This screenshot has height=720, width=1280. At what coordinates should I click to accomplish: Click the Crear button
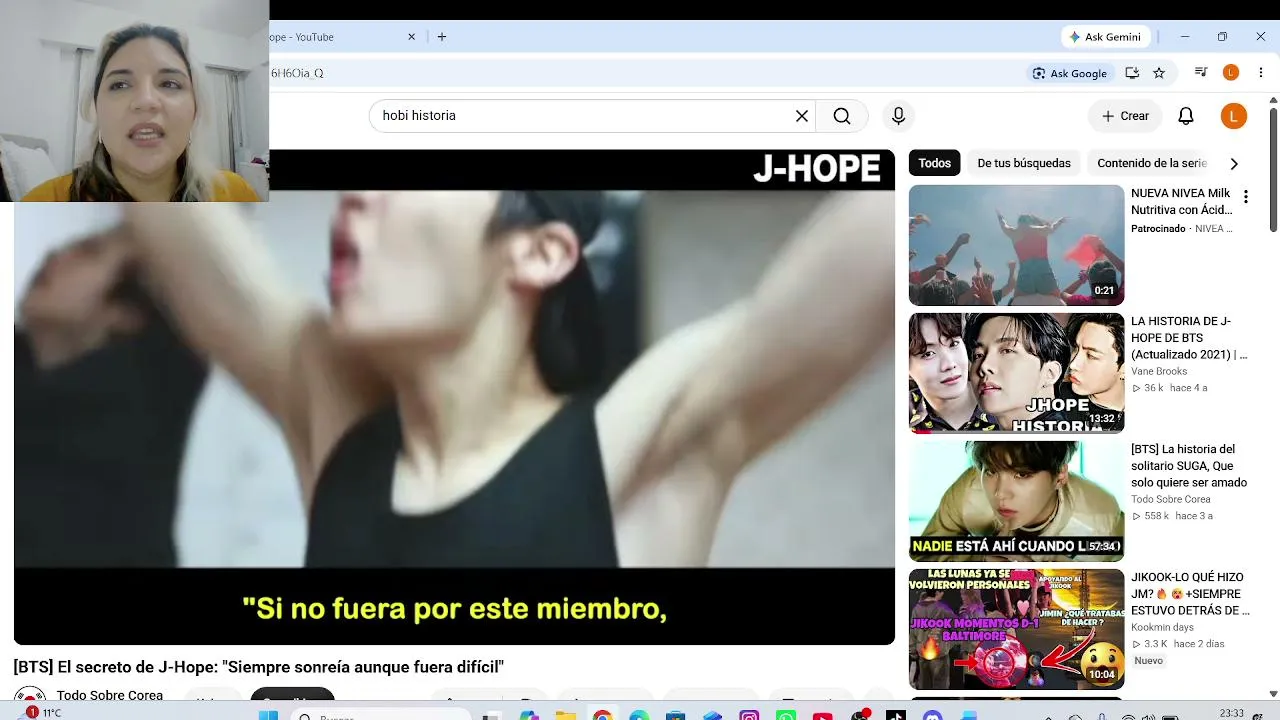click(x=1125, y=116)
